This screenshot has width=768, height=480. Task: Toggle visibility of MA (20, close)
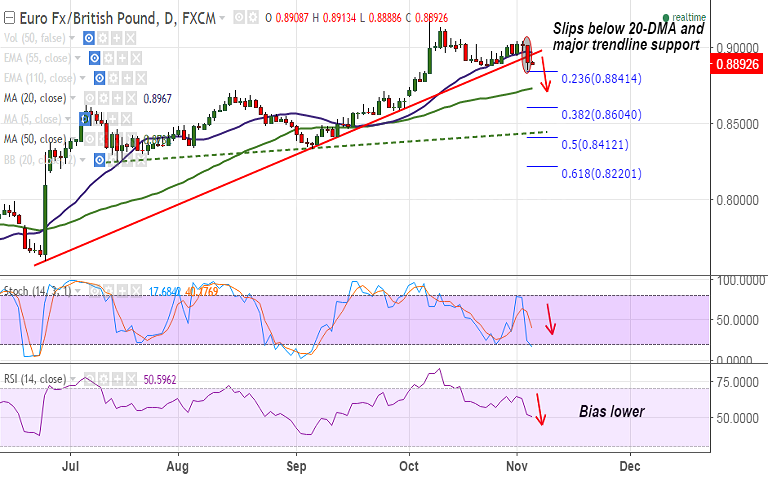click(90, 98)
